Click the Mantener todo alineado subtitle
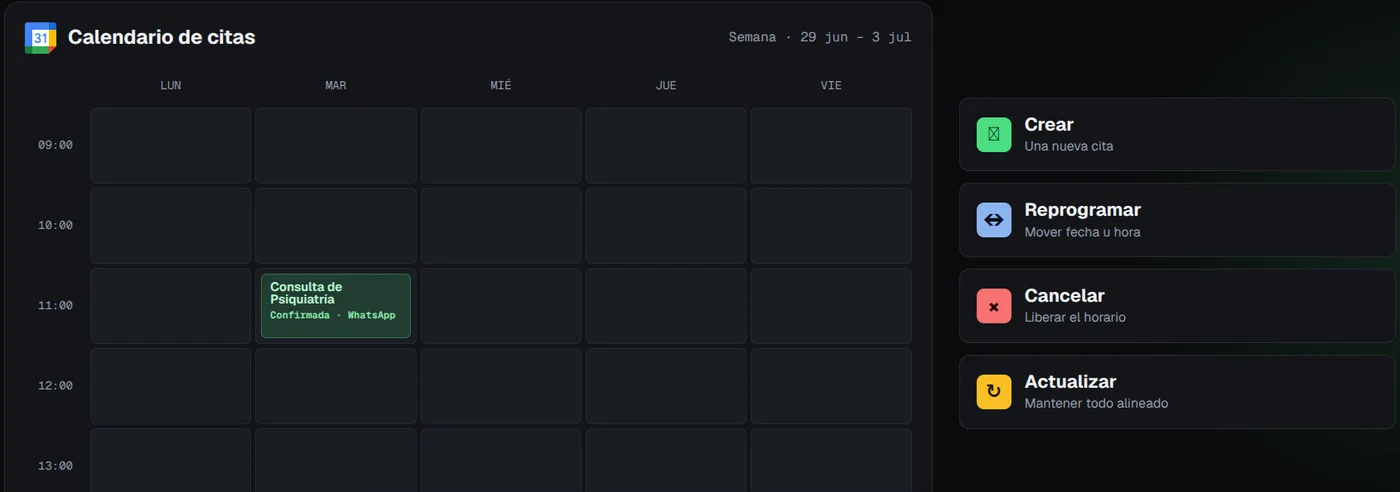Screen dimensions: 1400x492 [1096, 404]
